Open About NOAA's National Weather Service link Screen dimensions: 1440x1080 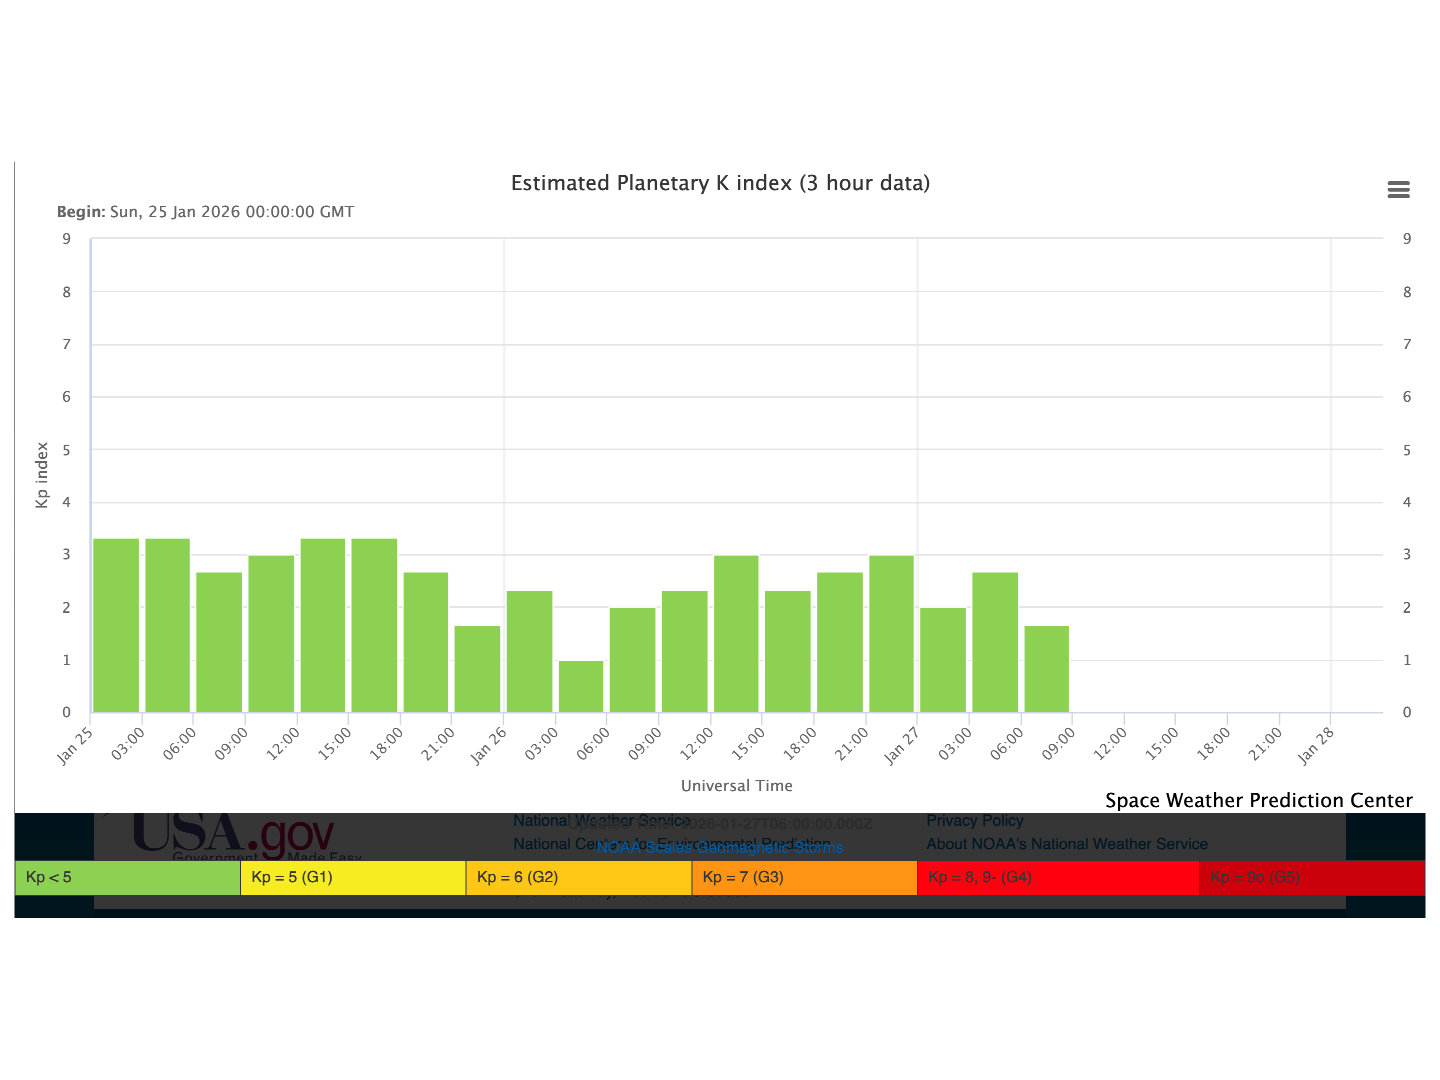[x=1066, y=844]
